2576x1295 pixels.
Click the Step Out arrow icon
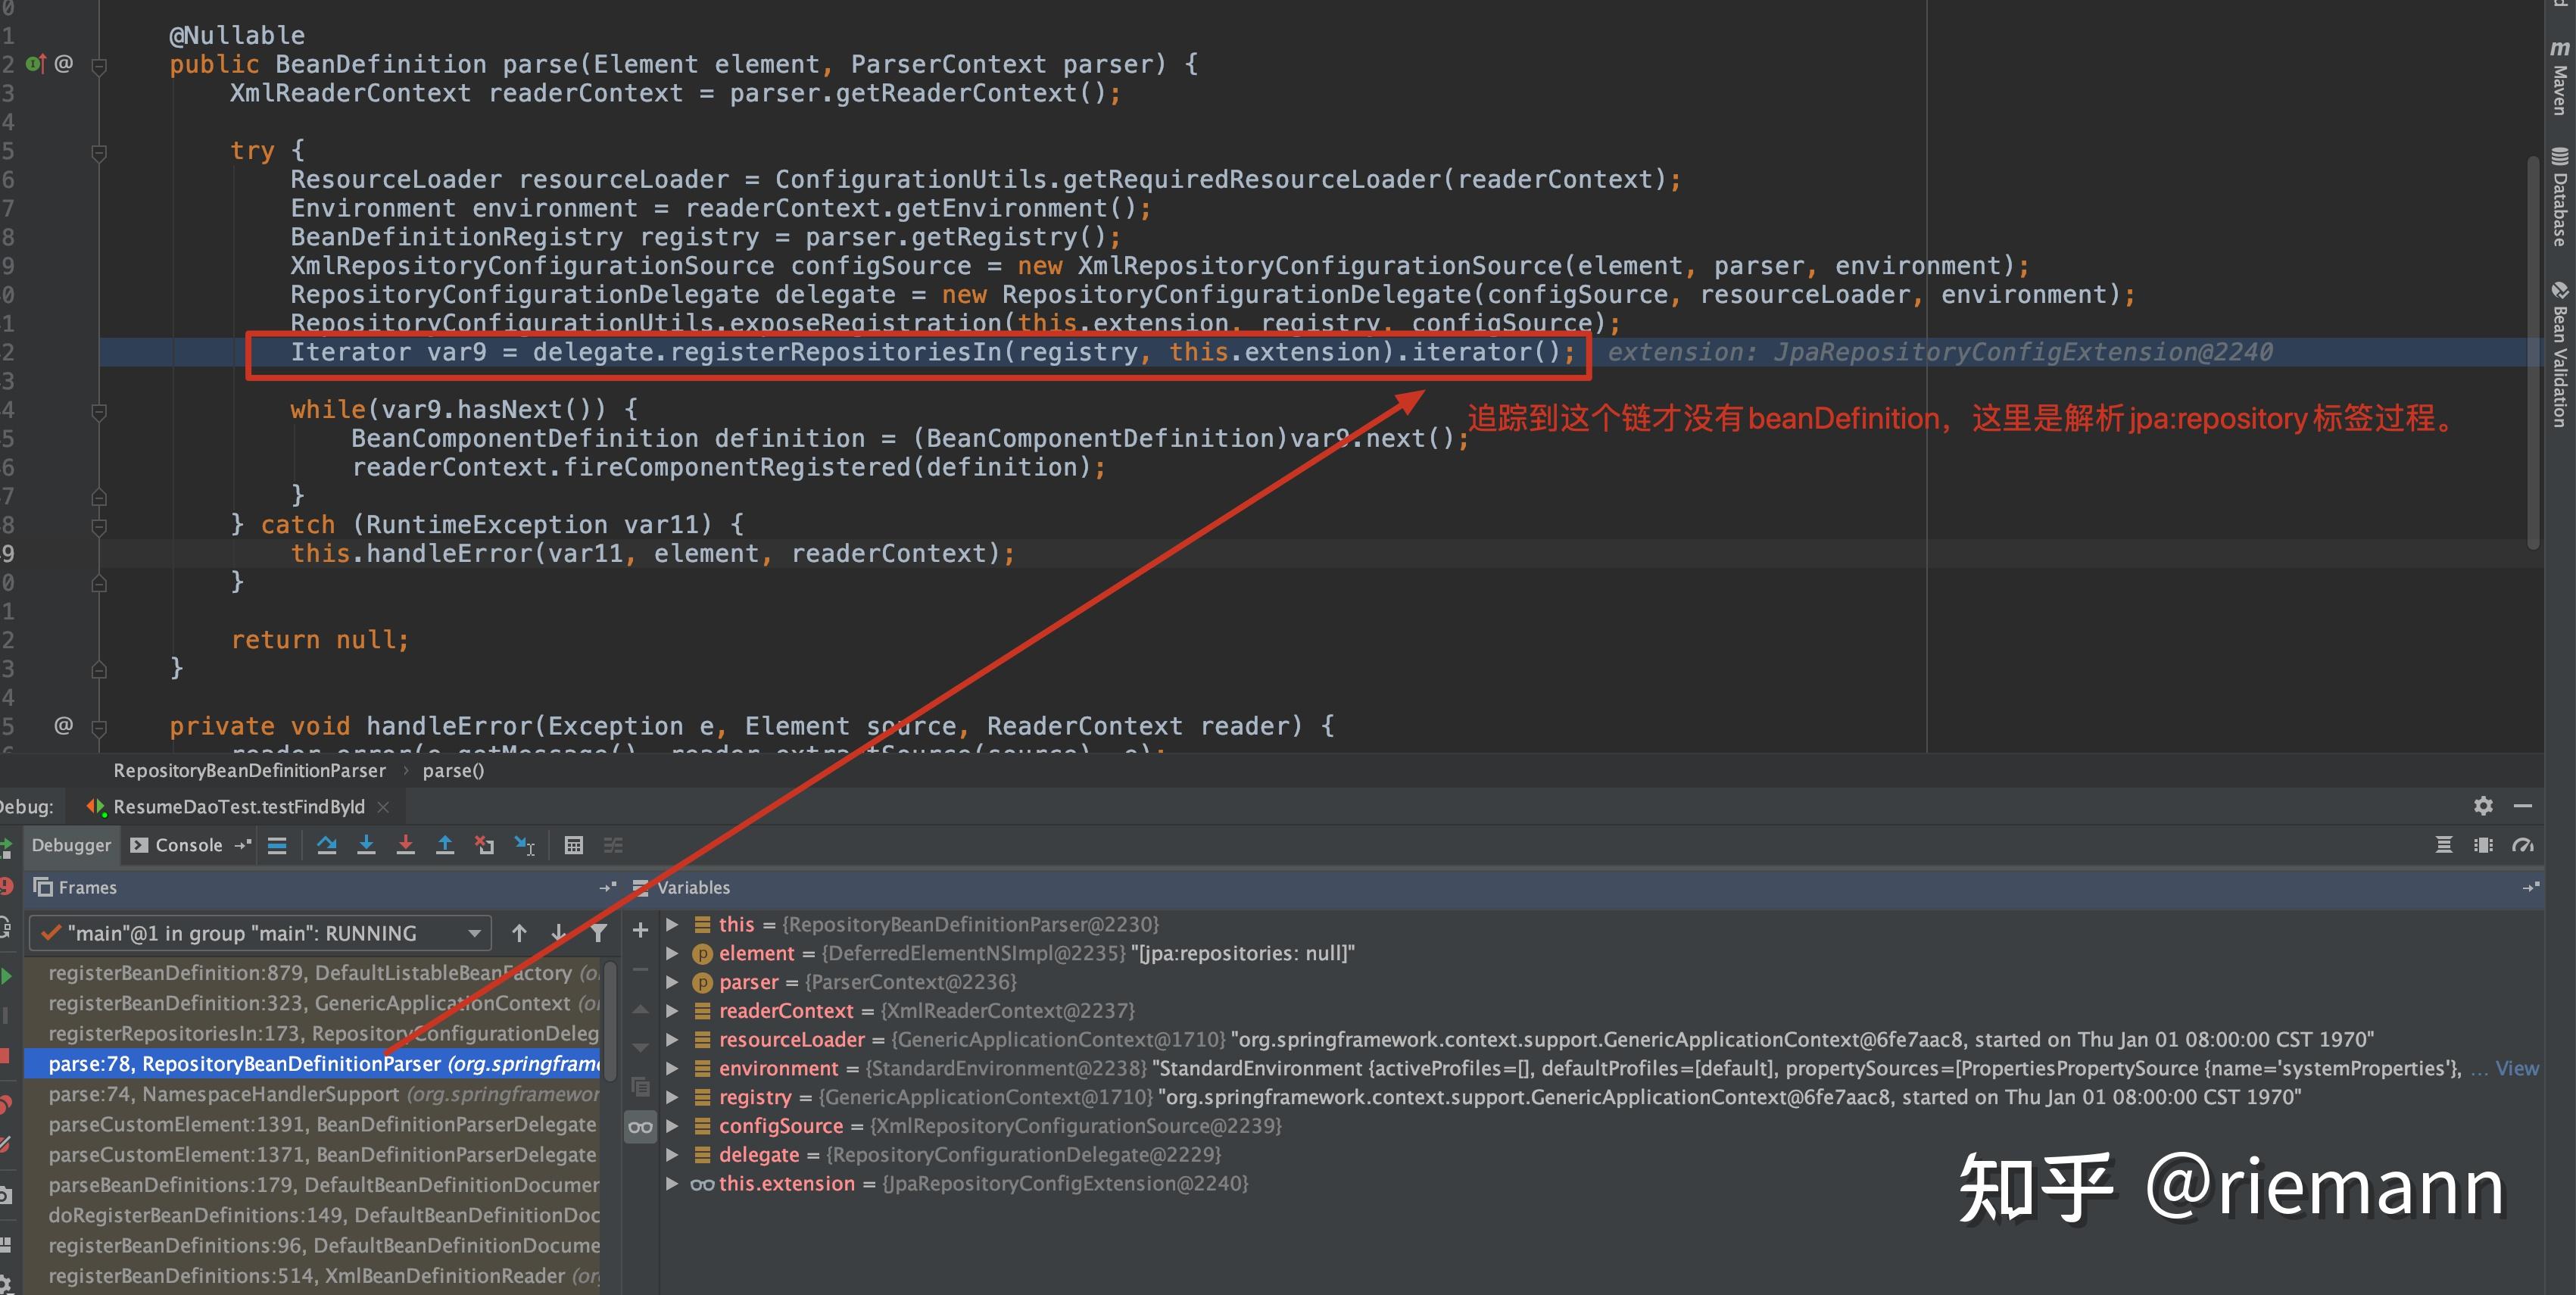point(445,845)
